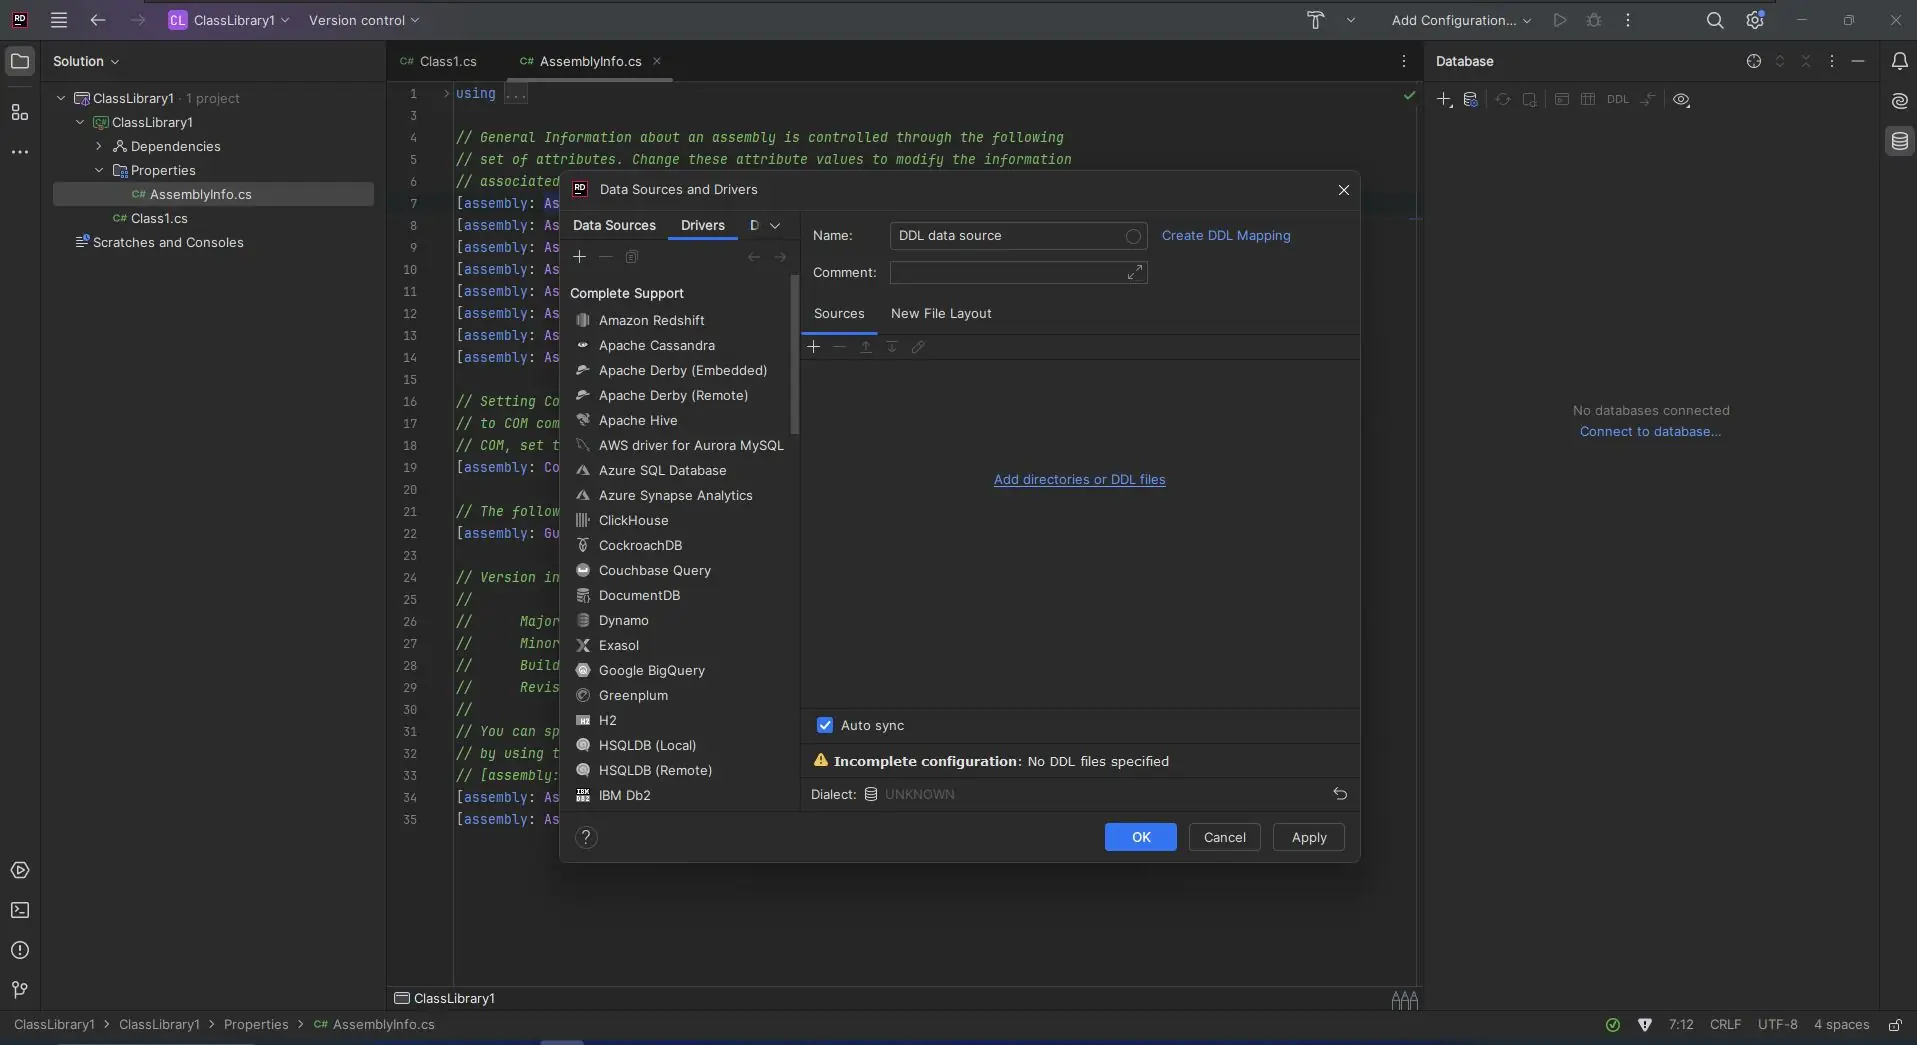Open the Notifications bell icon

coord(1899,62)
